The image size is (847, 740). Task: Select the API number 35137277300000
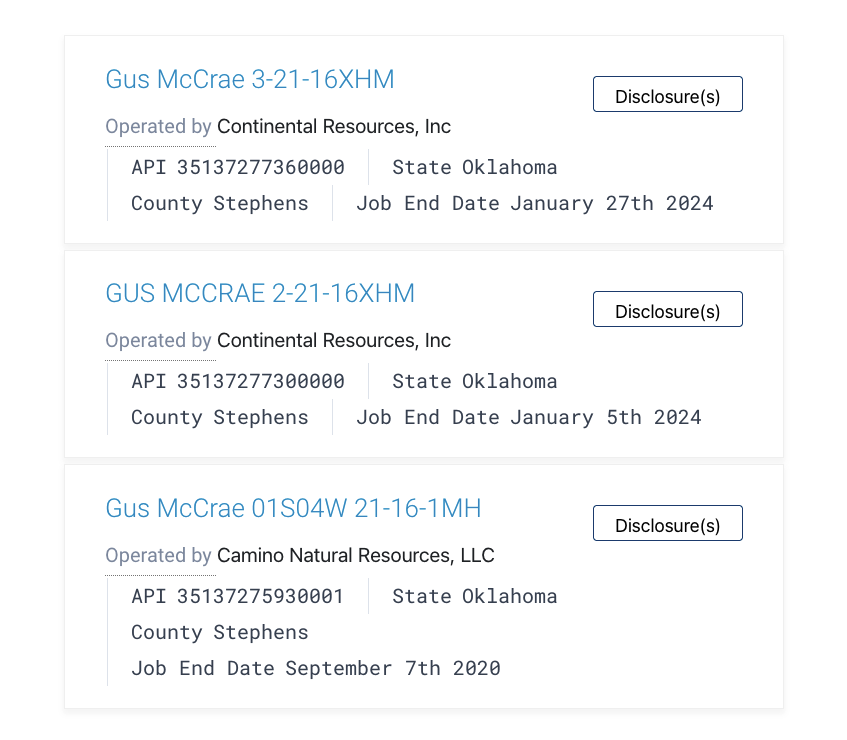click(x=260, y=381)
